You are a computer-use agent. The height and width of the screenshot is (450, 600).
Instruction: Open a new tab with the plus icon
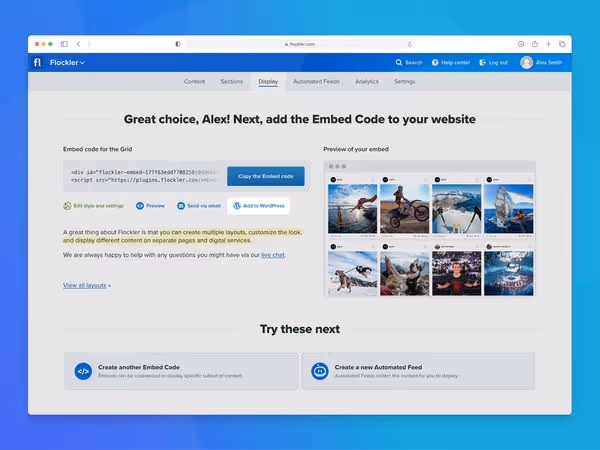point(548,44)
